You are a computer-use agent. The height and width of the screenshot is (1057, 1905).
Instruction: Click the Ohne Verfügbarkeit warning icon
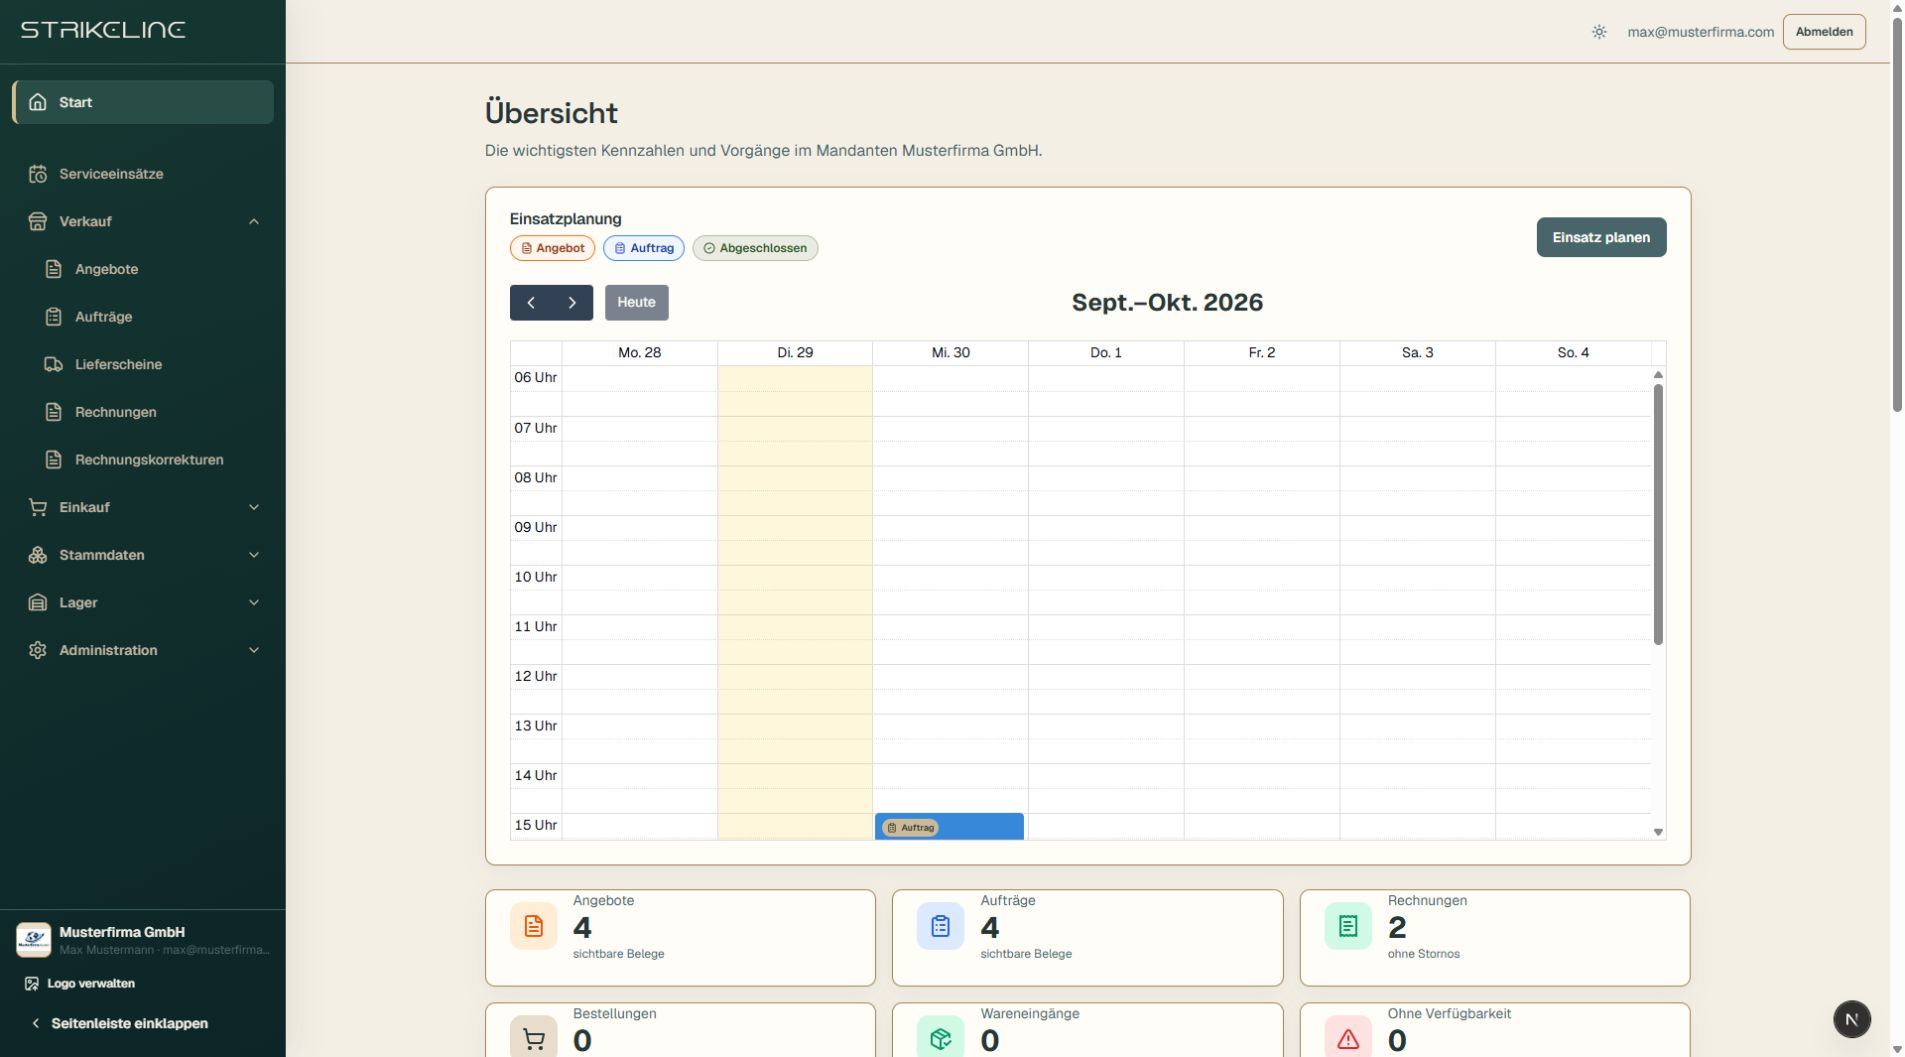(x=1348, y=1039)
